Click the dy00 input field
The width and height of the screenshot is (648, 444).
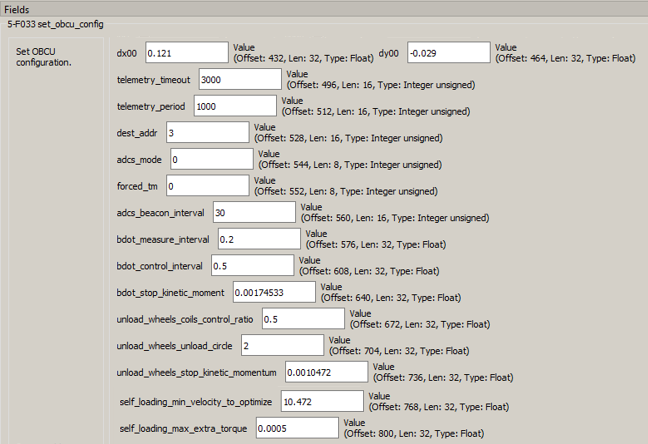tap(448, 53)
